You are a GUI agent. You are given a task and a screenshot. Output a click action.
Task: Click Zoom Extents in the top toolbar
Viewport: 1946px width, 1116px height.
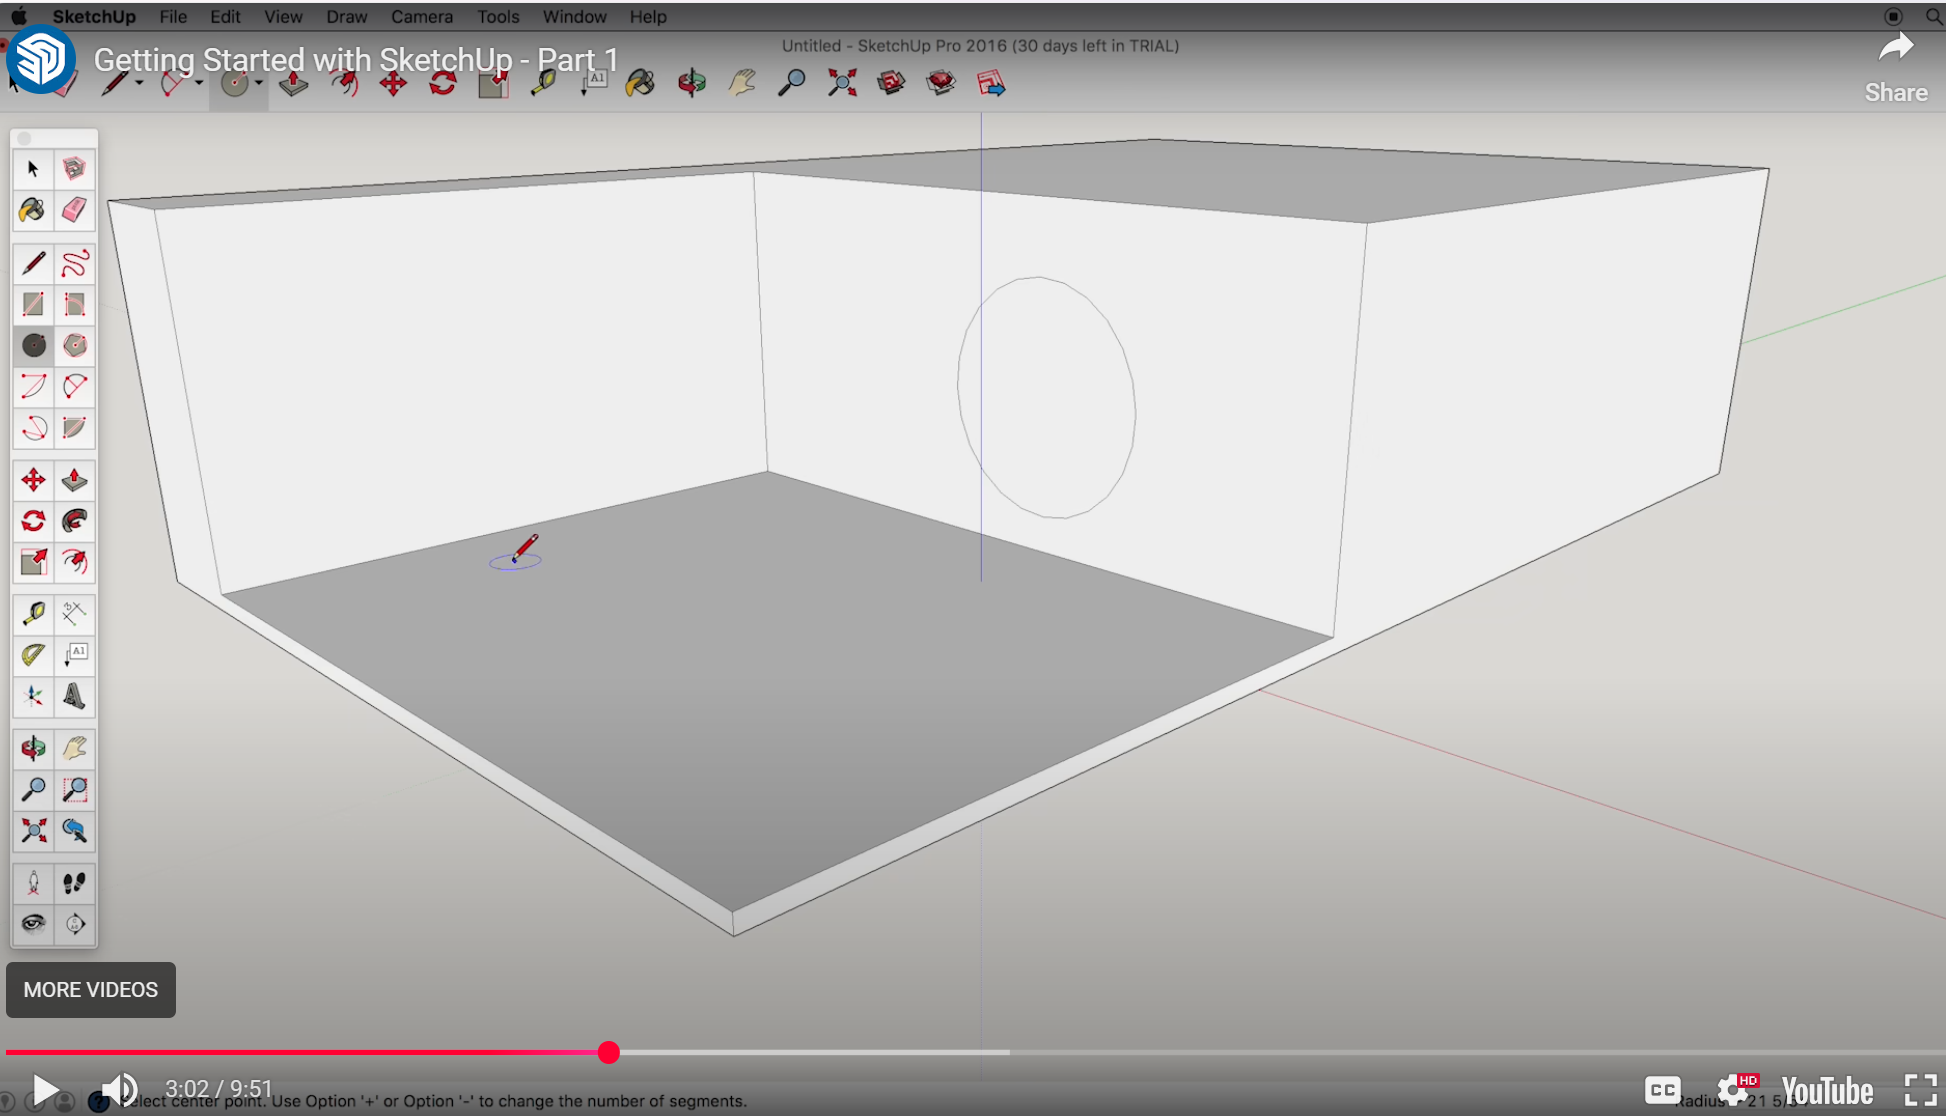[x=842, y=83]
